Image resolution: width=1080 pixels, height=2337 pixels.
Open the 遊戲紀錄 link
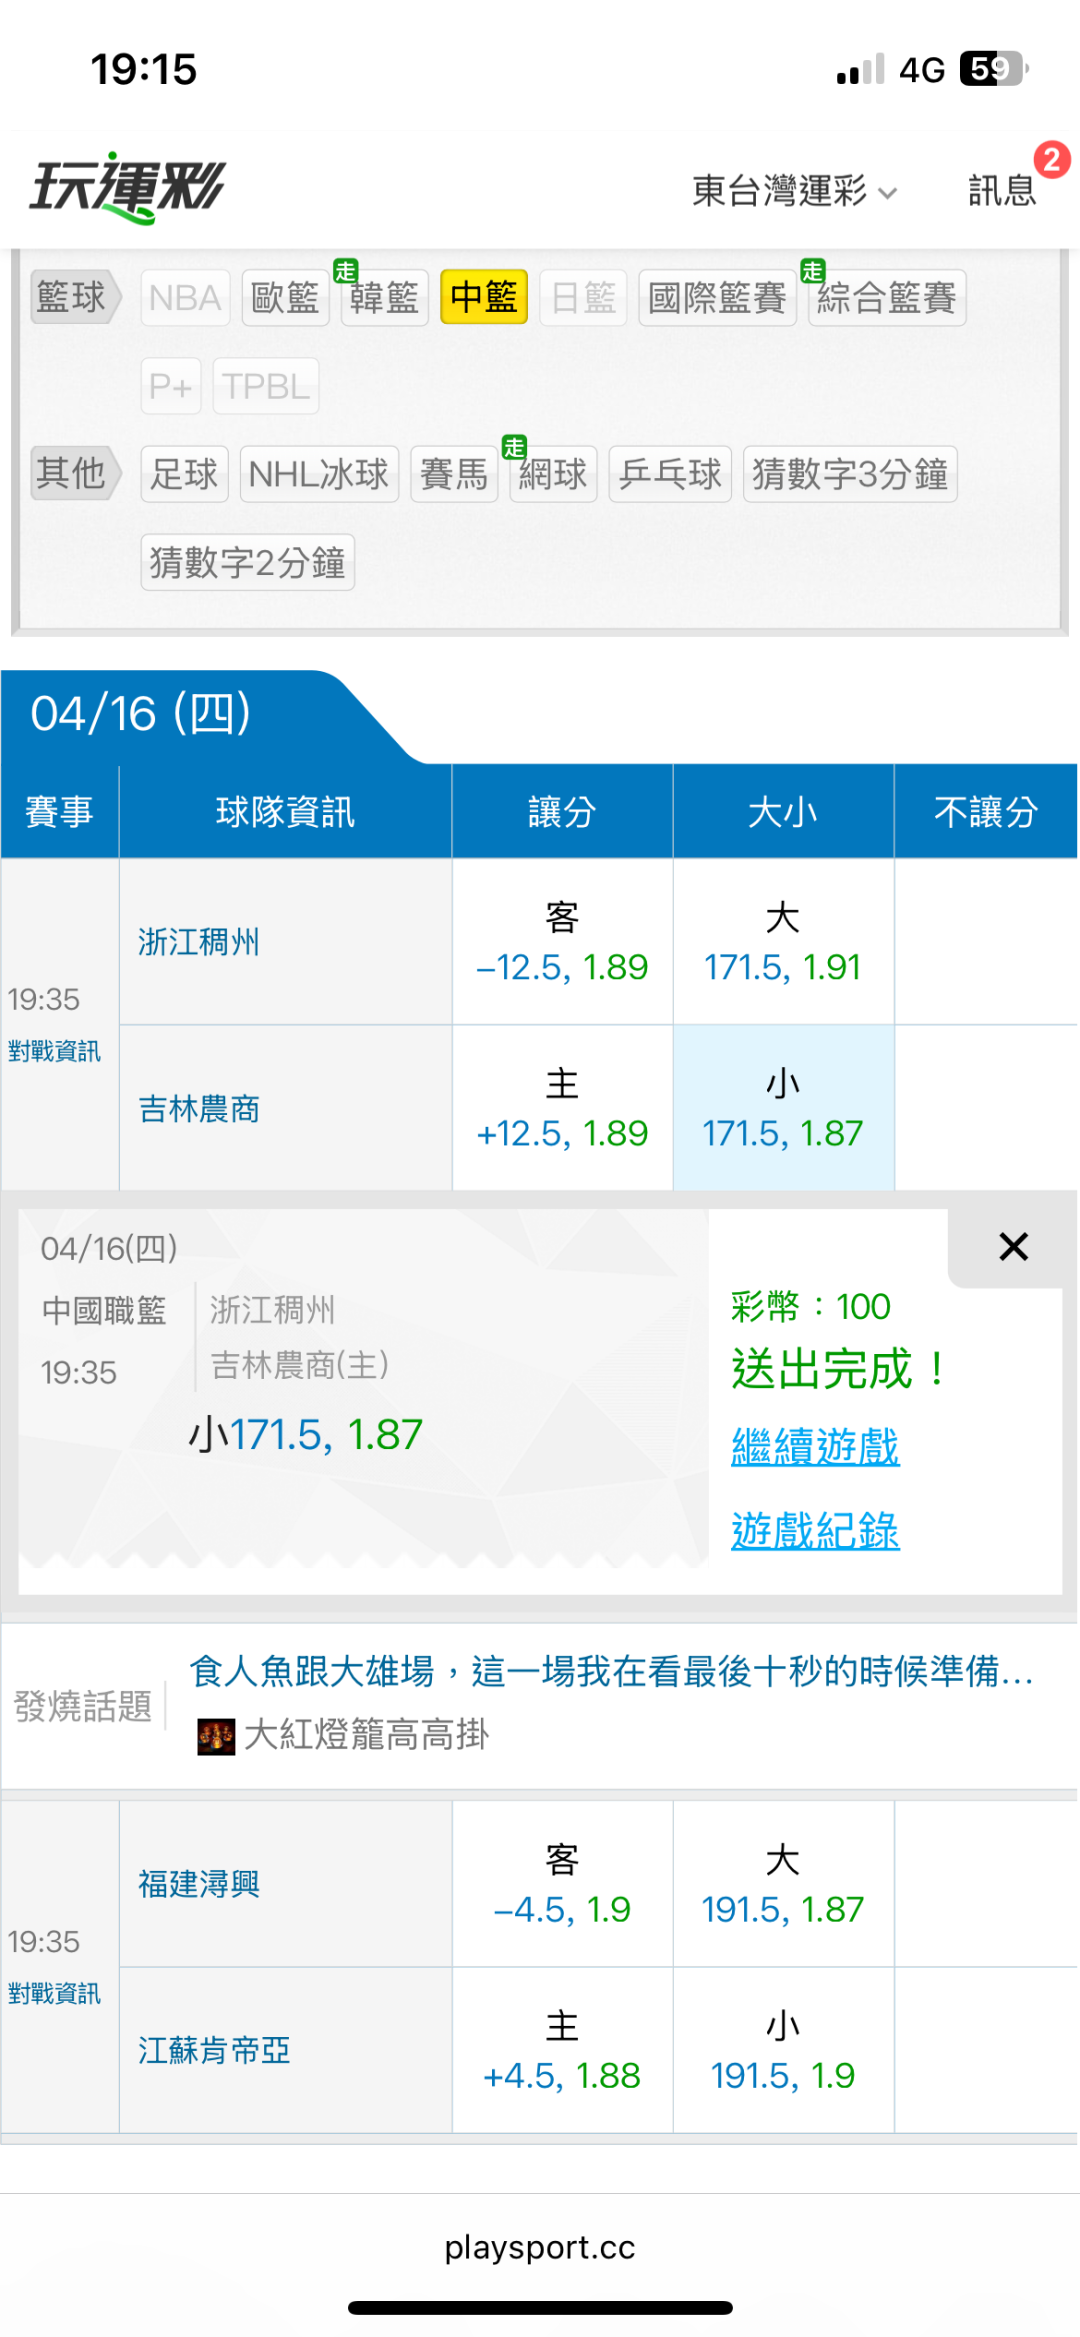[815, 1531]
